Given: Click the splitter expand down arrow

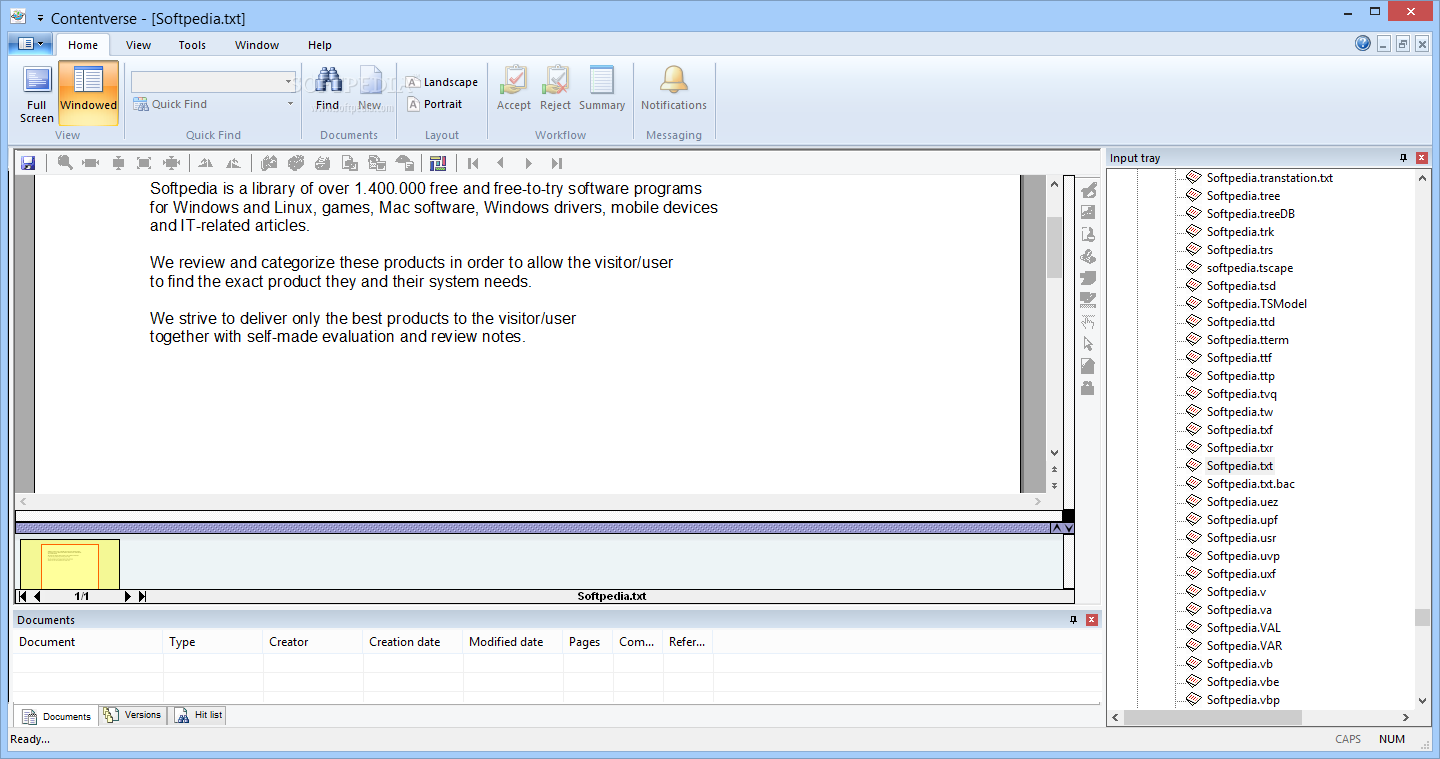Looking at the screenshot, I should pos(1069,528).
